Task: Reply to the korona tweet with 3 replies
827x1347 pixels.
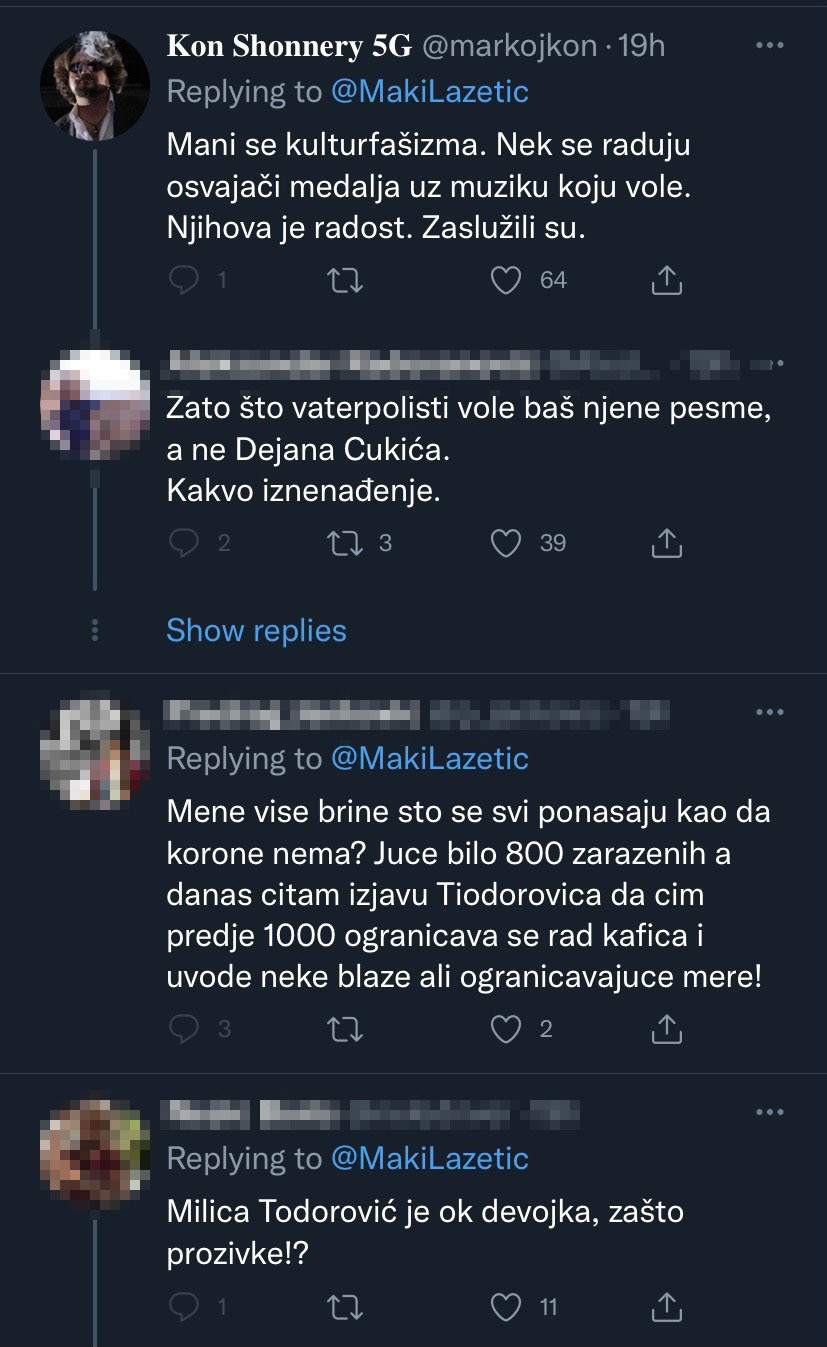Action: pyautogui.click(x=184, y=1028)
